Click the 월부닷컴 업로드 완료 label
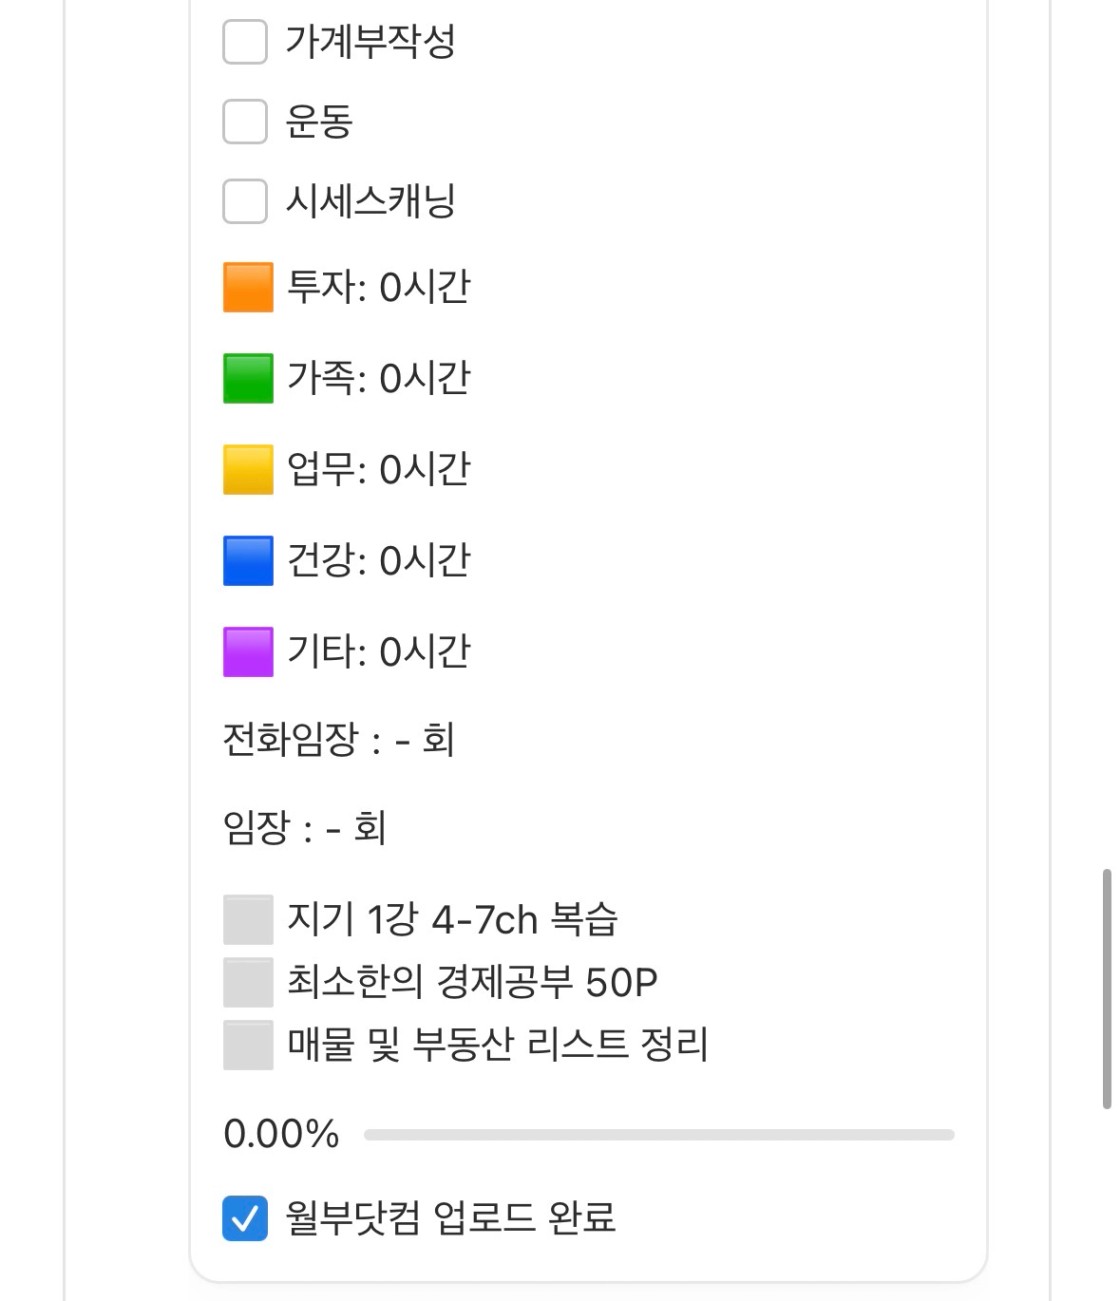Image resolution: width=1120 pixels, height=1301 pixels. pos(451,1218)
